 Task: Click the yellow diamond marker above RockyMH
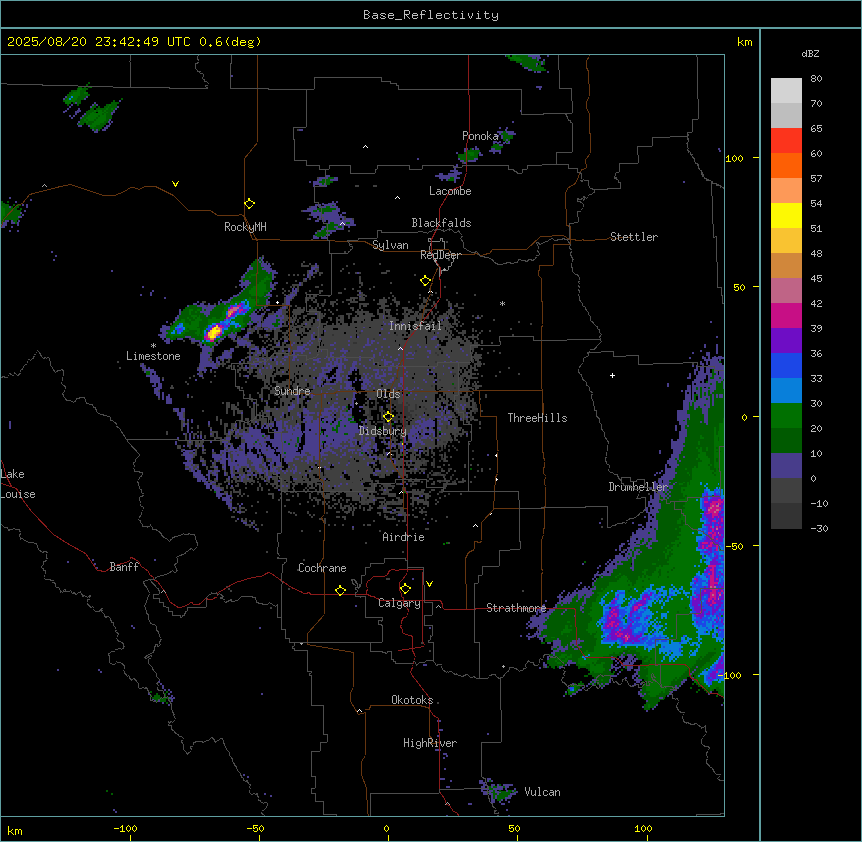[x=250, y=204]
